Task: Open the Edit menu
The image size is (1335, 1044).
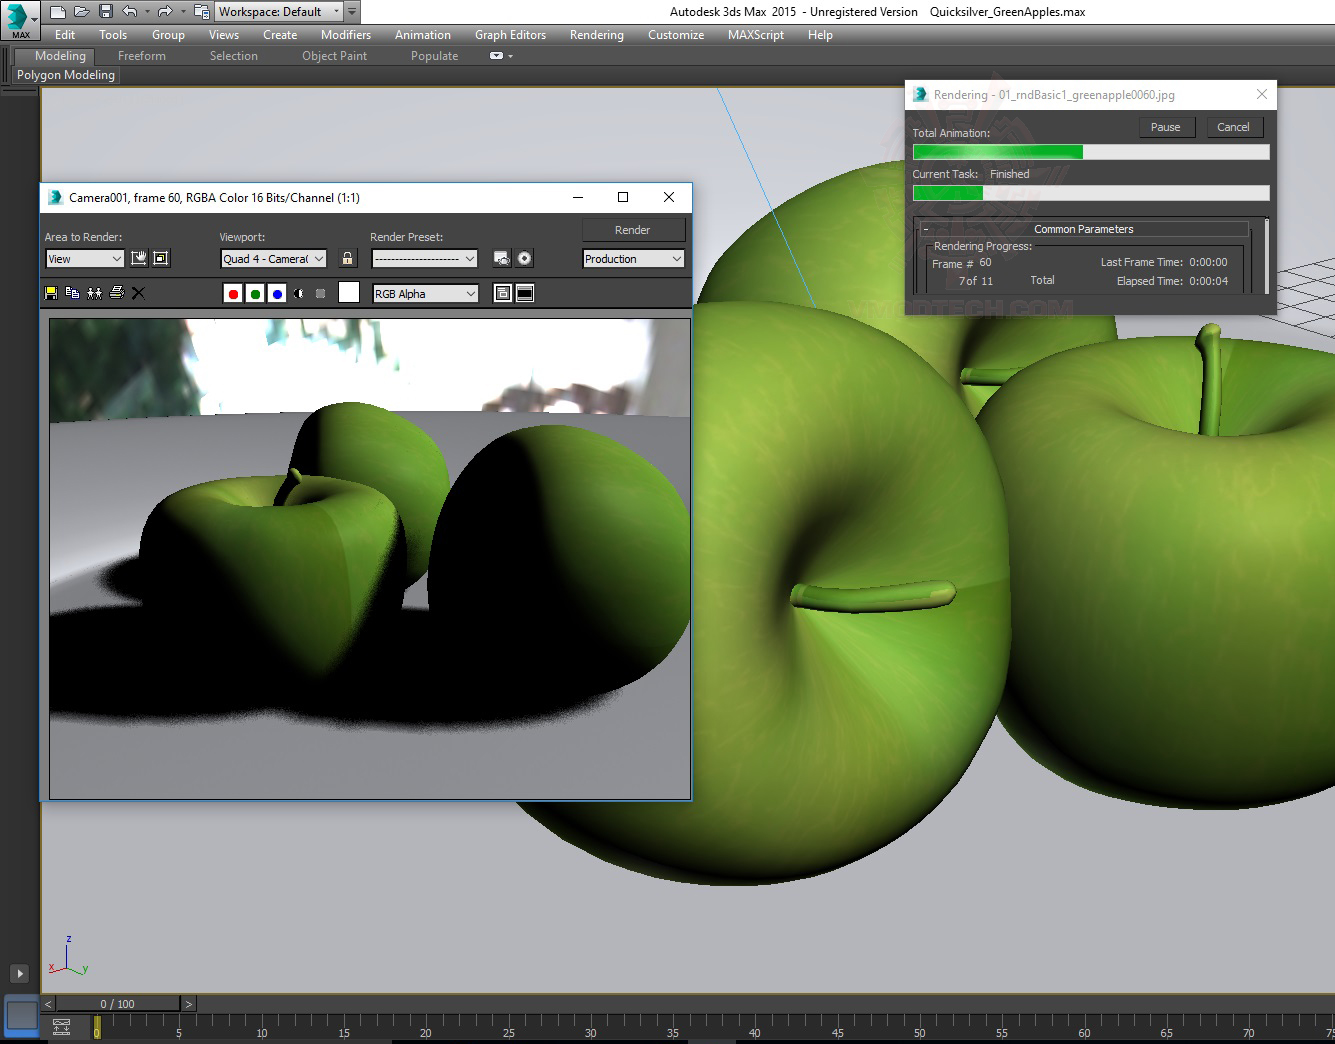Action: tap(65, 35)
